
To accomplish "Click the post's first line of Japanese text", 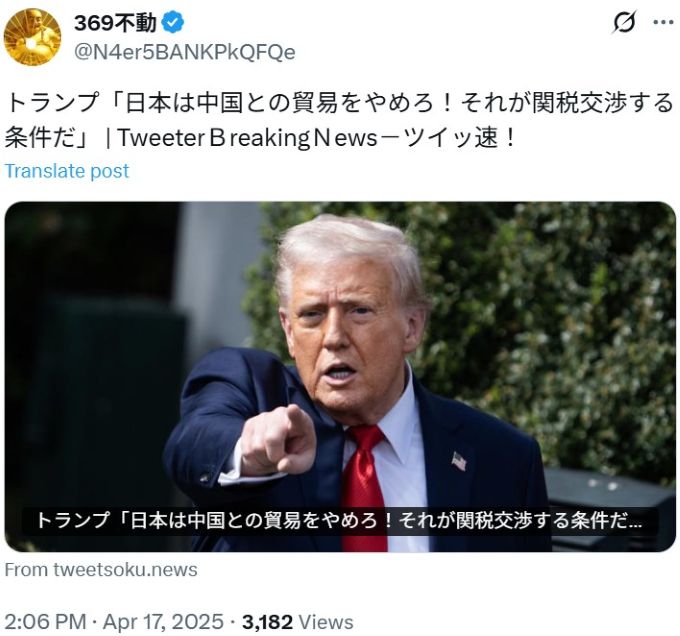I will click(x=339, y=103).
